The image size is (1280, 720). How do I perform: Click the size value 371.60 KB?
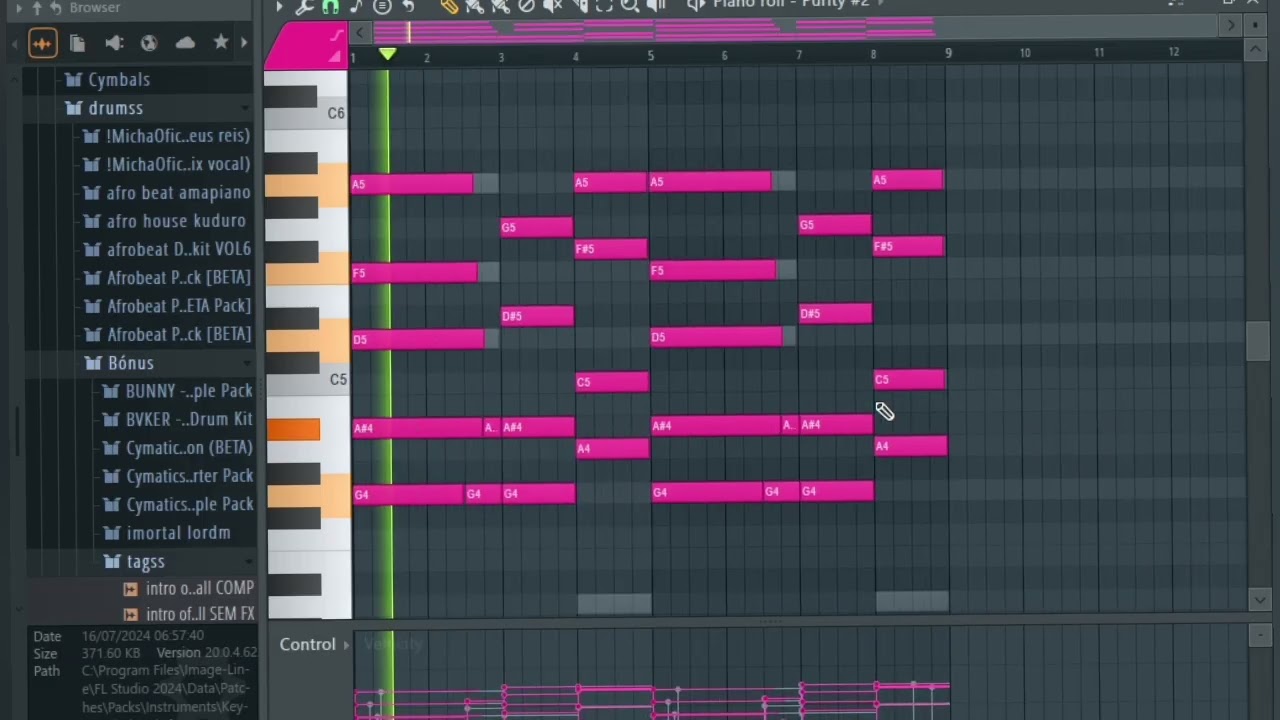coord(111,654)
